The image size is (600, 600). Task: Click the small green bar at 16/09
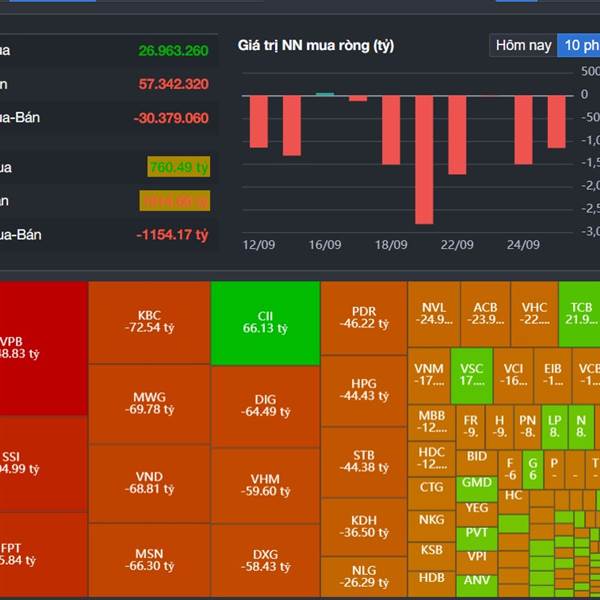click(325, 94)
